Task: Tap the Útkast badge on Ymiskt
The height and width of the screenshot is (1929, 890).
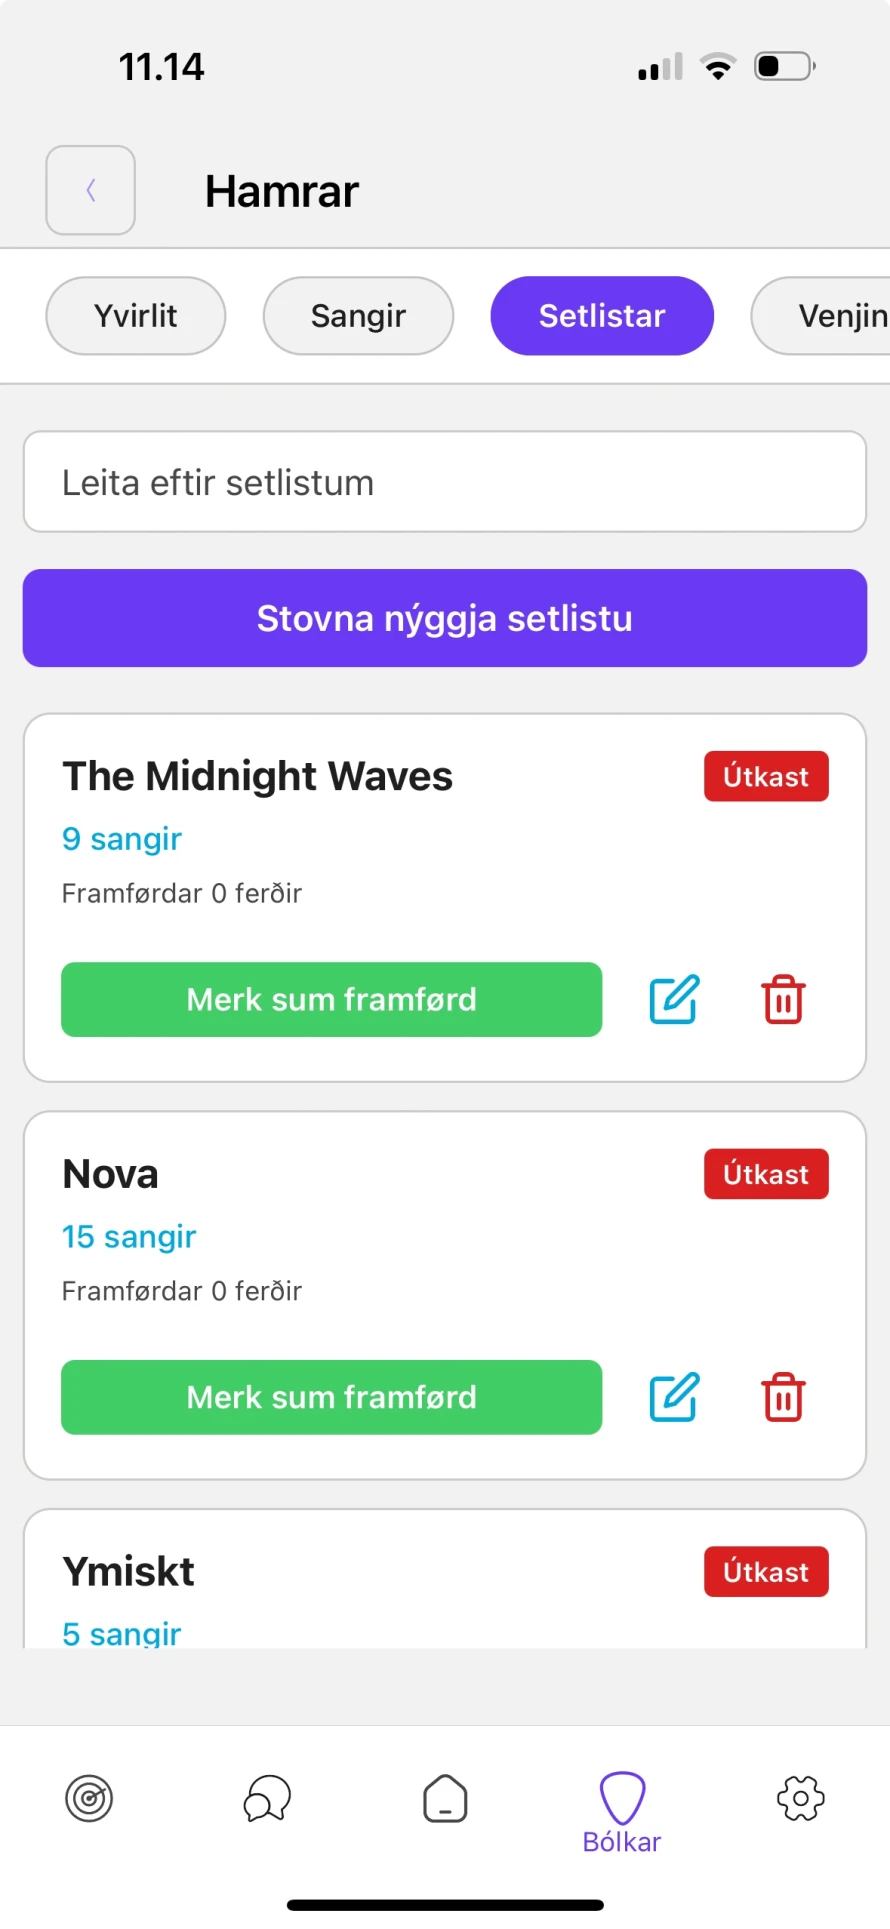Action: [x=766, y=1572]
